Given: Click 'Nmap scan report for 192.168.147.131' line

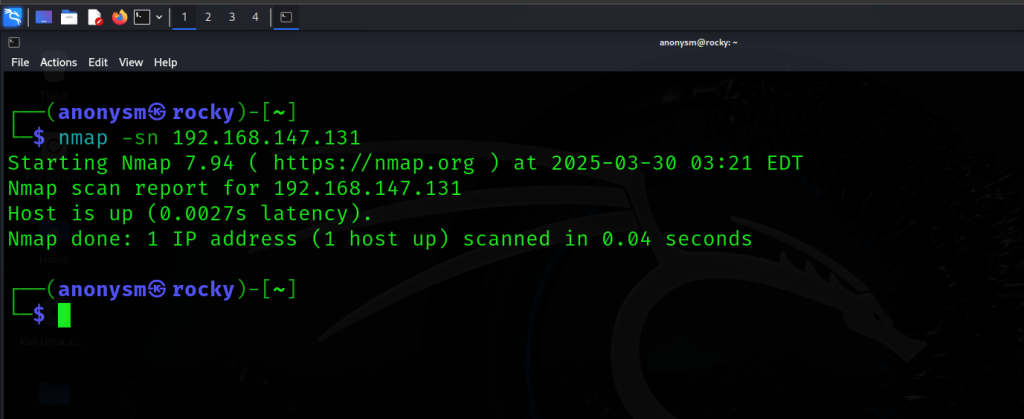Looking at the screenshot, I should tap(234, 189).
